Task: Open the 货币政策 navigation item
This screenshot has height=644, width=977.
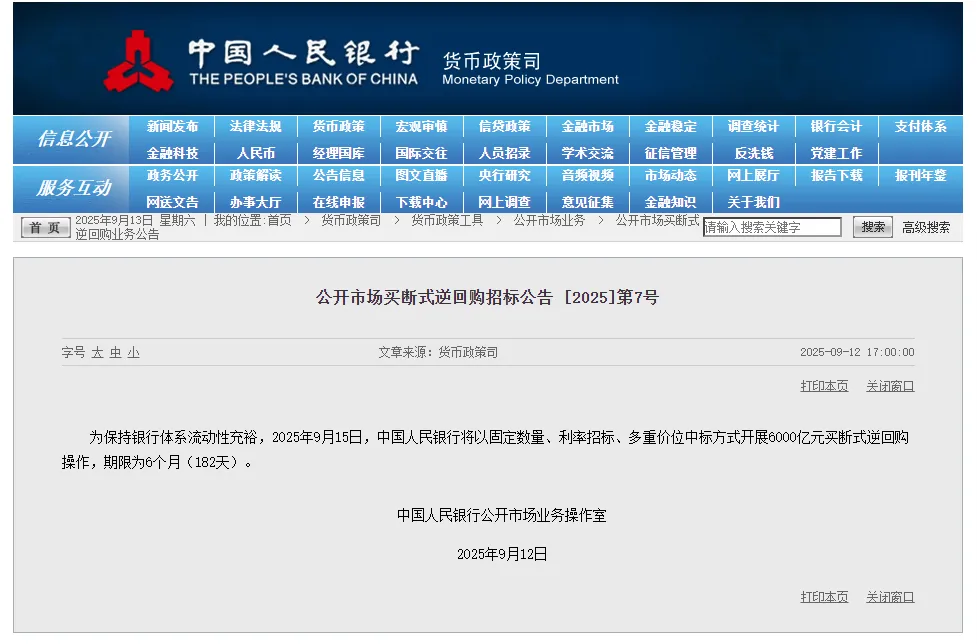Action: (x=338, y=127)
